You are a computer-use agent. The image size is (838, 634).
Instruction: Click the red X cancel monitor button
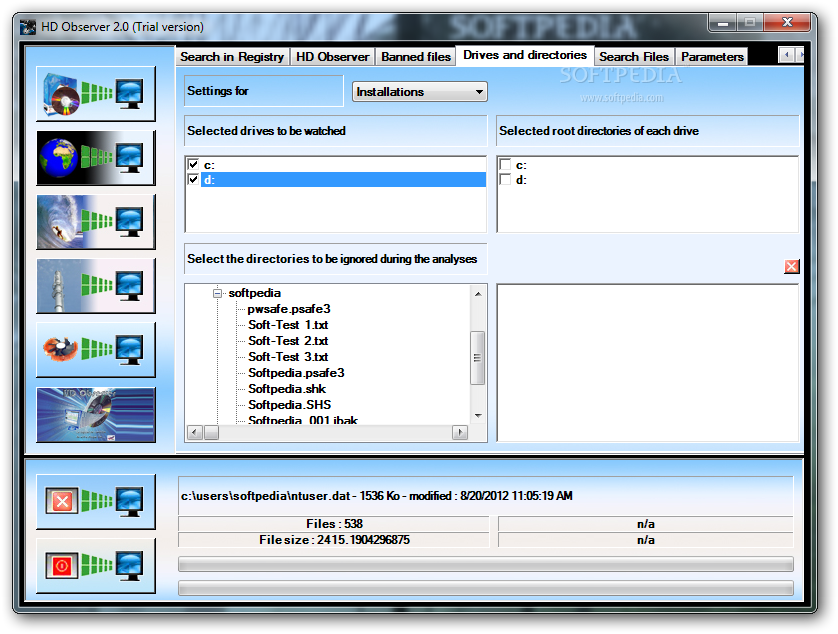(x=96, y=501)
